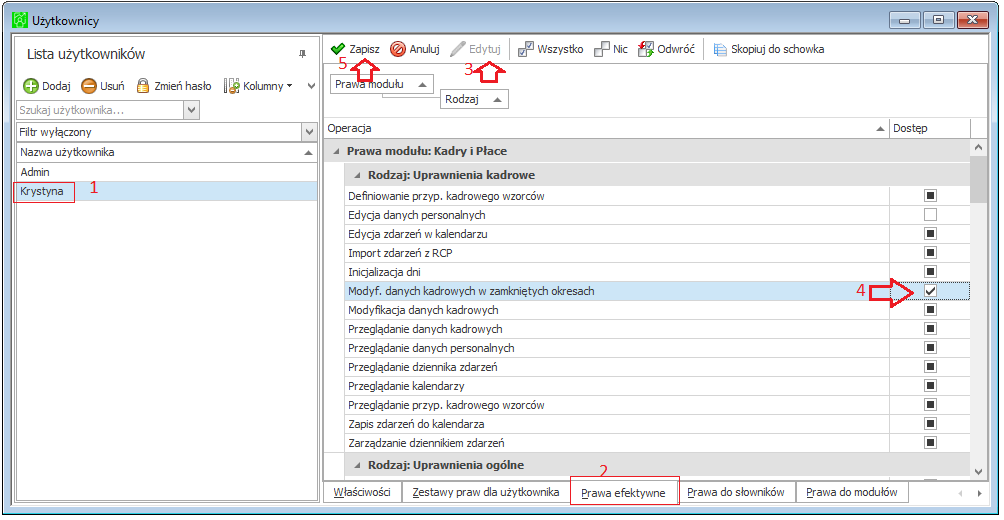Clear all rights with the Nic icon

602,49
